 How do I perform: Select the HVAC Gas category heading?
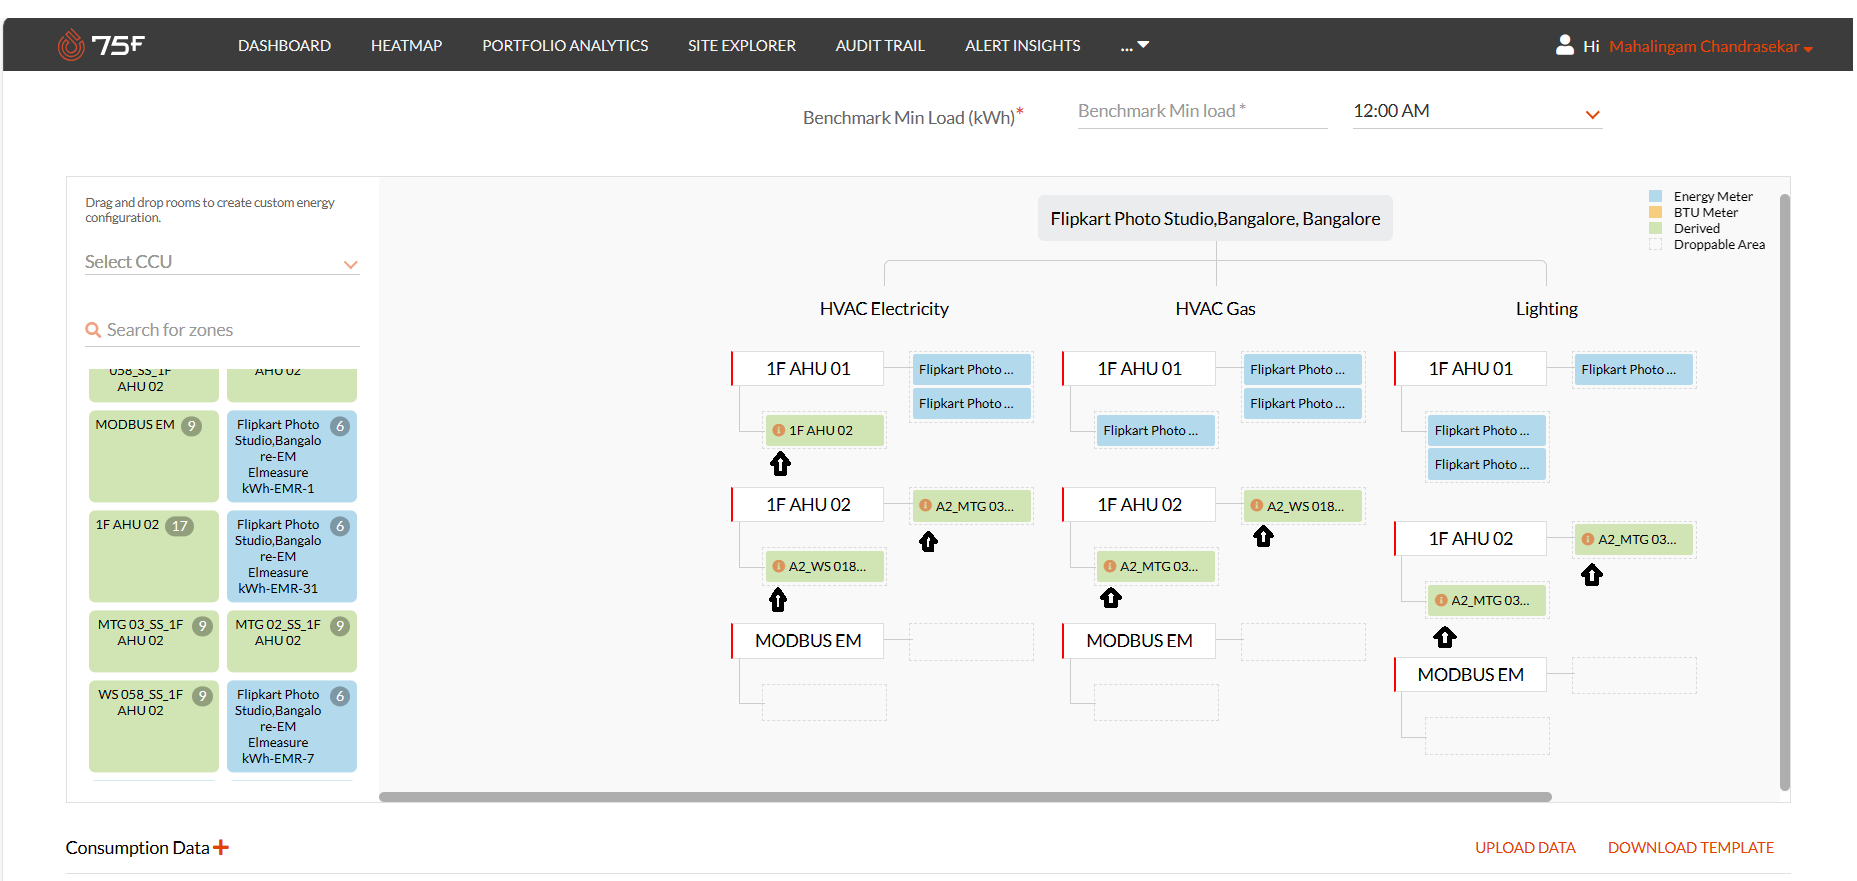tap(1215, 309)
